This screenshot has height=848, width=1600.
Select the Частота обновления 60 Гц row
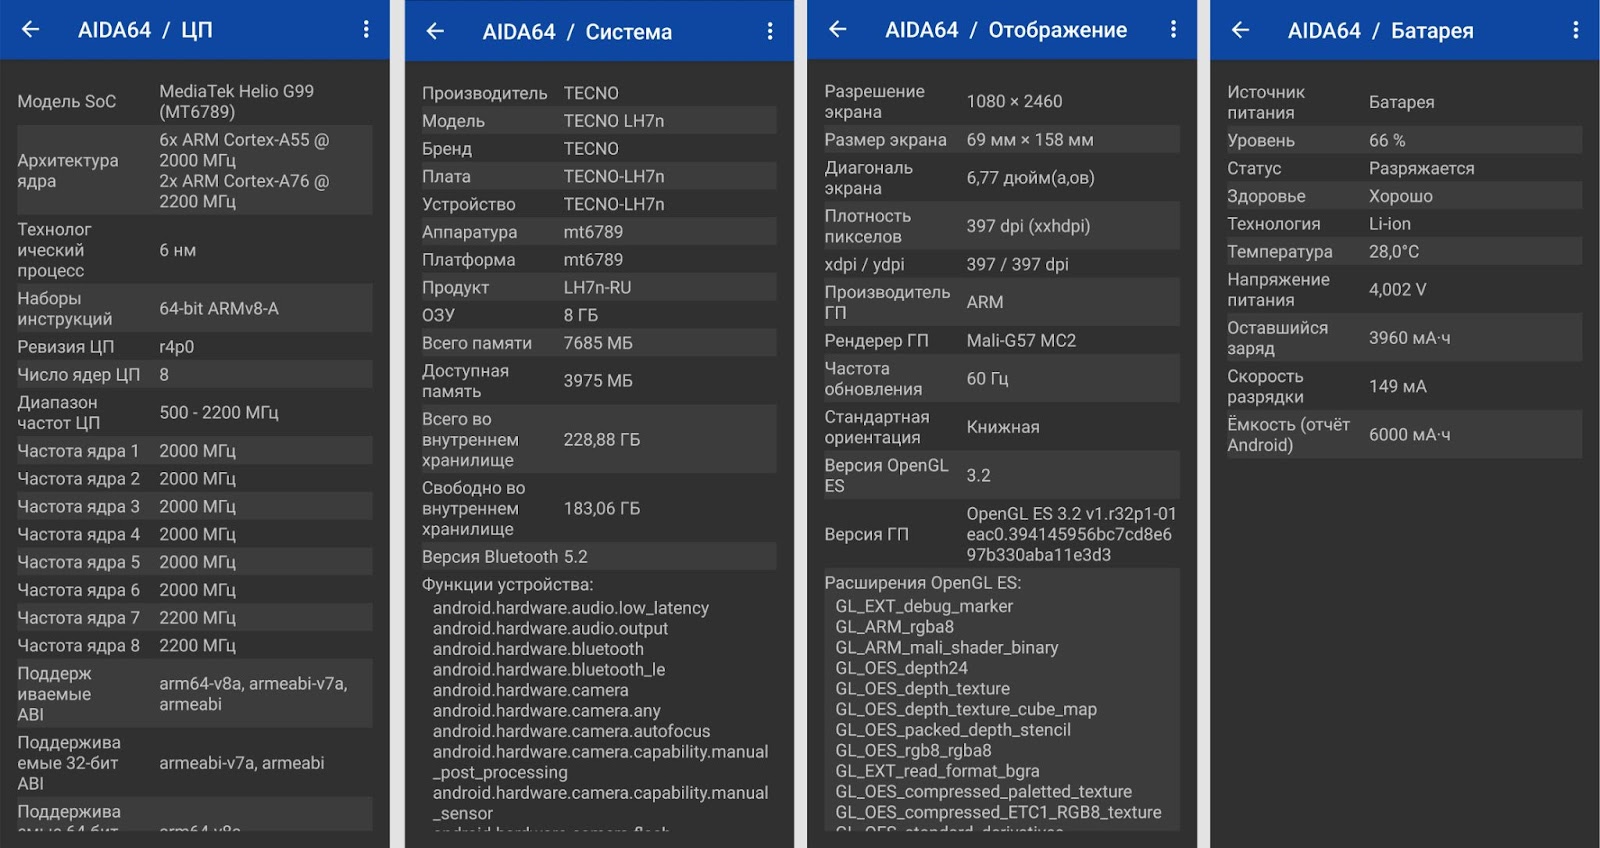[x=1001, y=379]
